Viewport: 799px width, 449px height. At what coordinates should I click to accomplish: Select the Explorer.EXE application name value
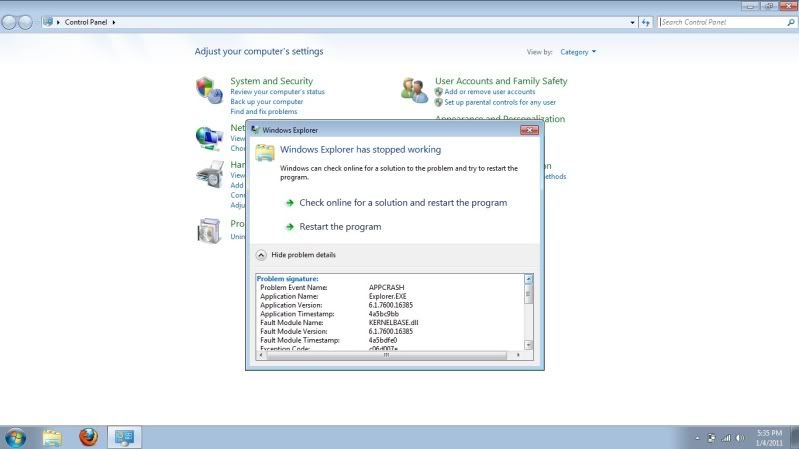coord(387,296)
